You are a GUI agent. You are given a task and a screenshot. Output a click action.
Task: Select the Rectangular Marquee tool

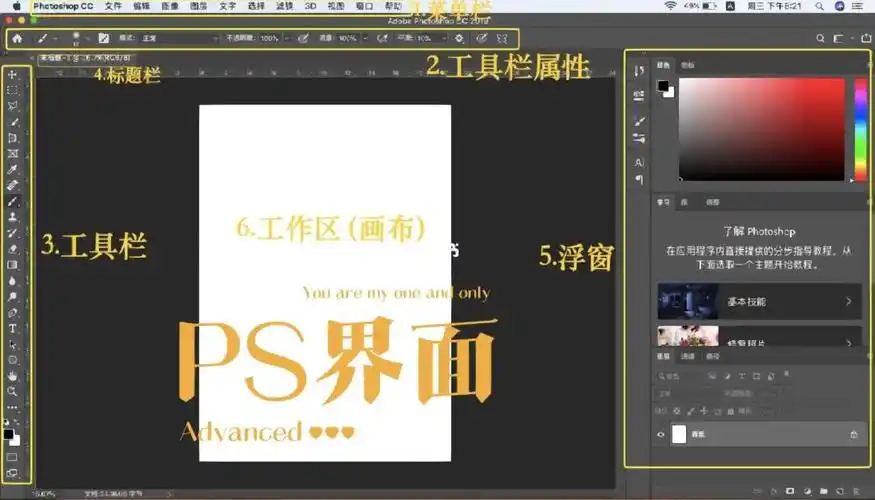(12, 90)
